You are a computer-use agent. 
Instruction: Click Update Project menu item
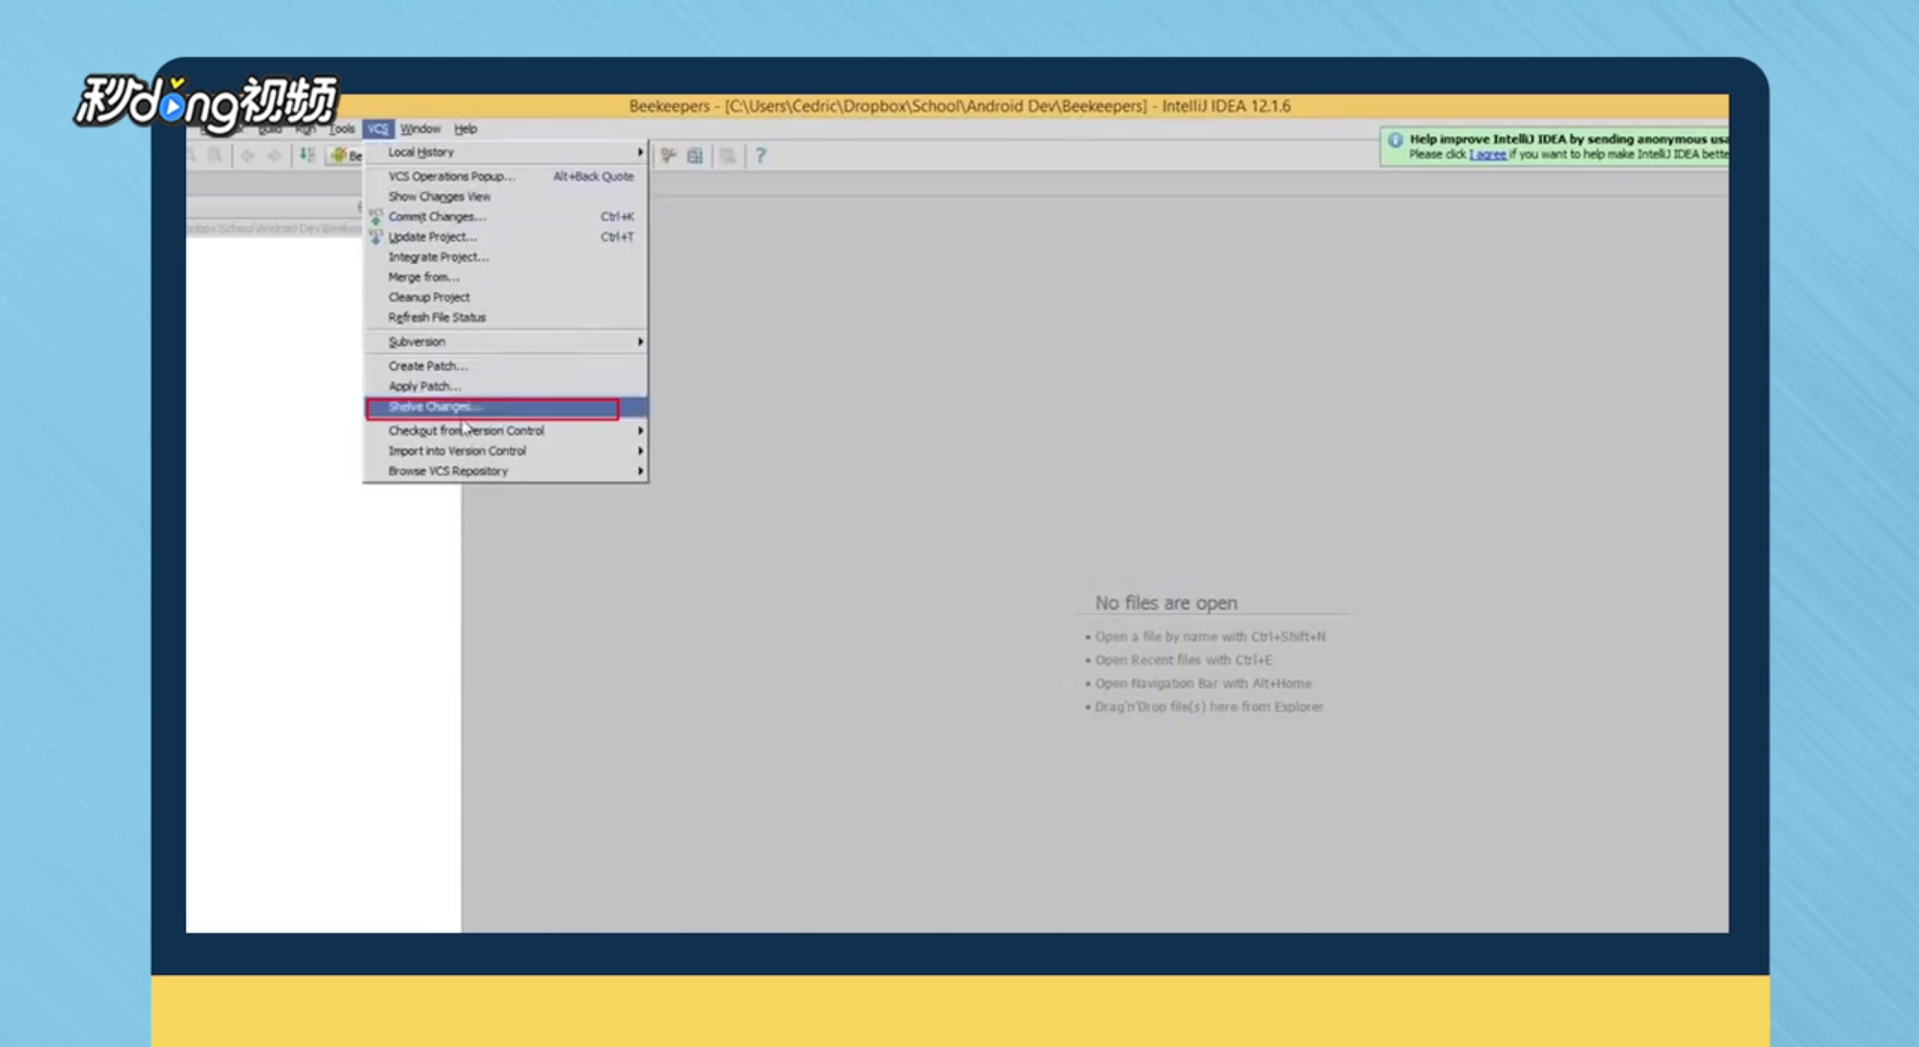[x=506, y=237]
